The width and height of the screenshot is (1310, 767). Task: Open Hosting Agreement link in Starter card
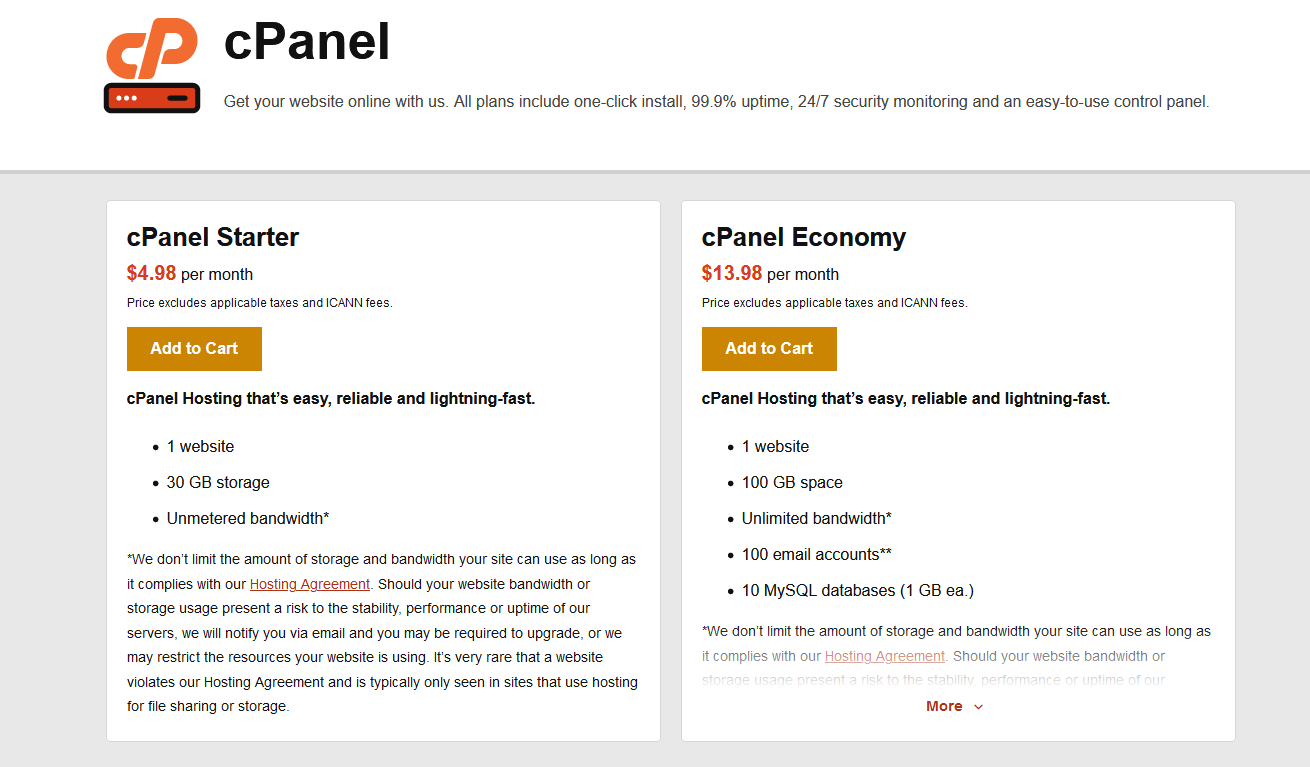[x=310, y=584]
